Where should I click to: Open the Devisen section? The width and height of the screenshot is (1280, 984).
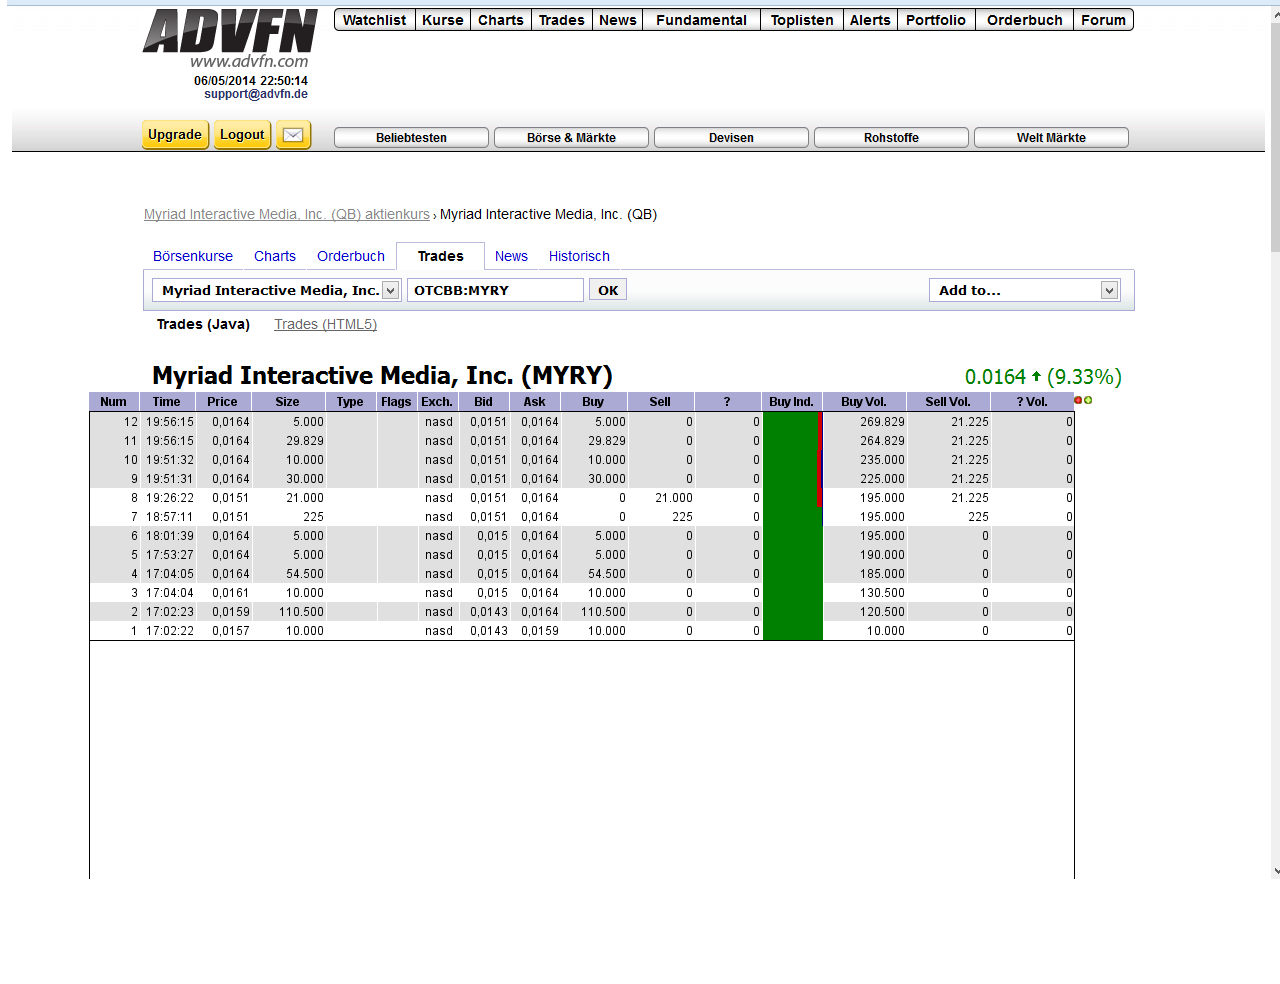[731, 138]
